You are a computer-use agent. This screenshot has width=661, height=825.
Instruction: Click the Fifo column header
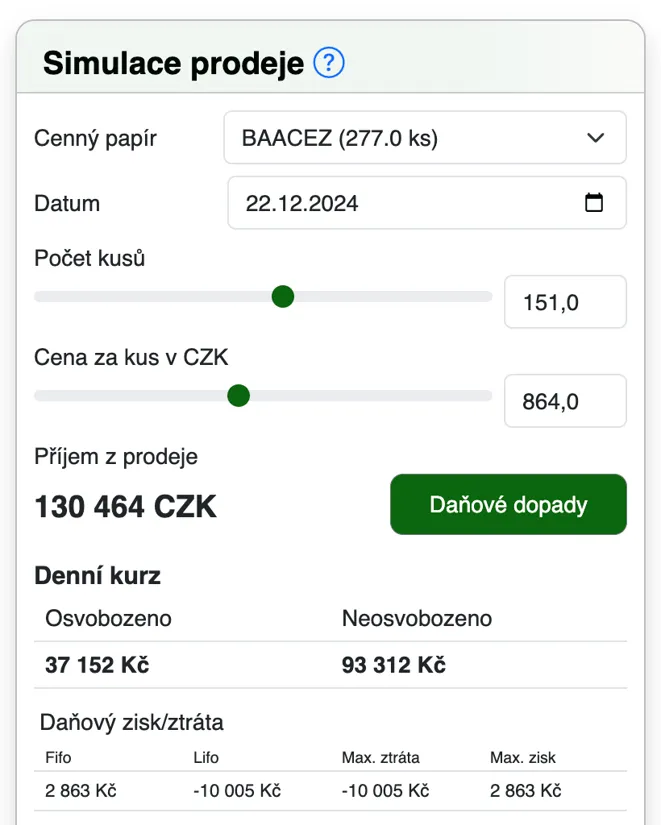point(58,758)
